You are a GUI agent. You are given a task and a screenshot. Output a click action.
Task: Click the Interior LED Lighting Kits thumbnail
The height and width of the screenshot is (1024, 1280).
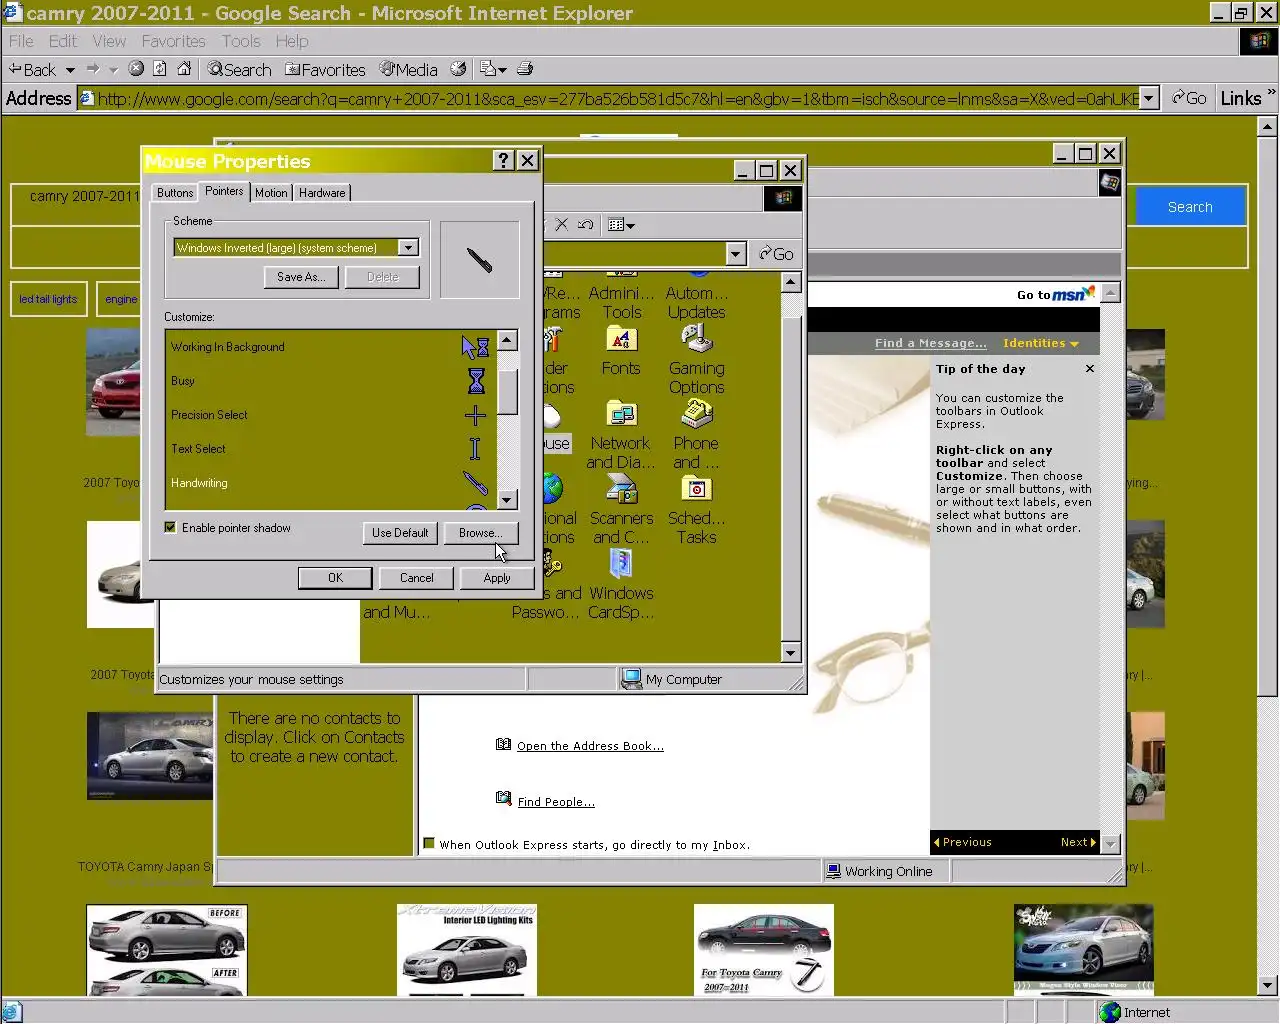point(467,950)
